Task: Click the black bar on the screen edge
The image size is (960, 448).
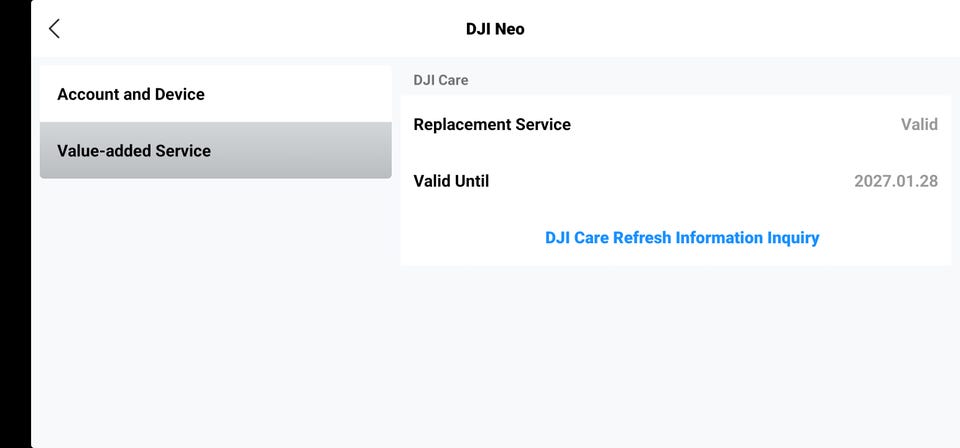Action: pyautogui.click(x=15, y=224)
